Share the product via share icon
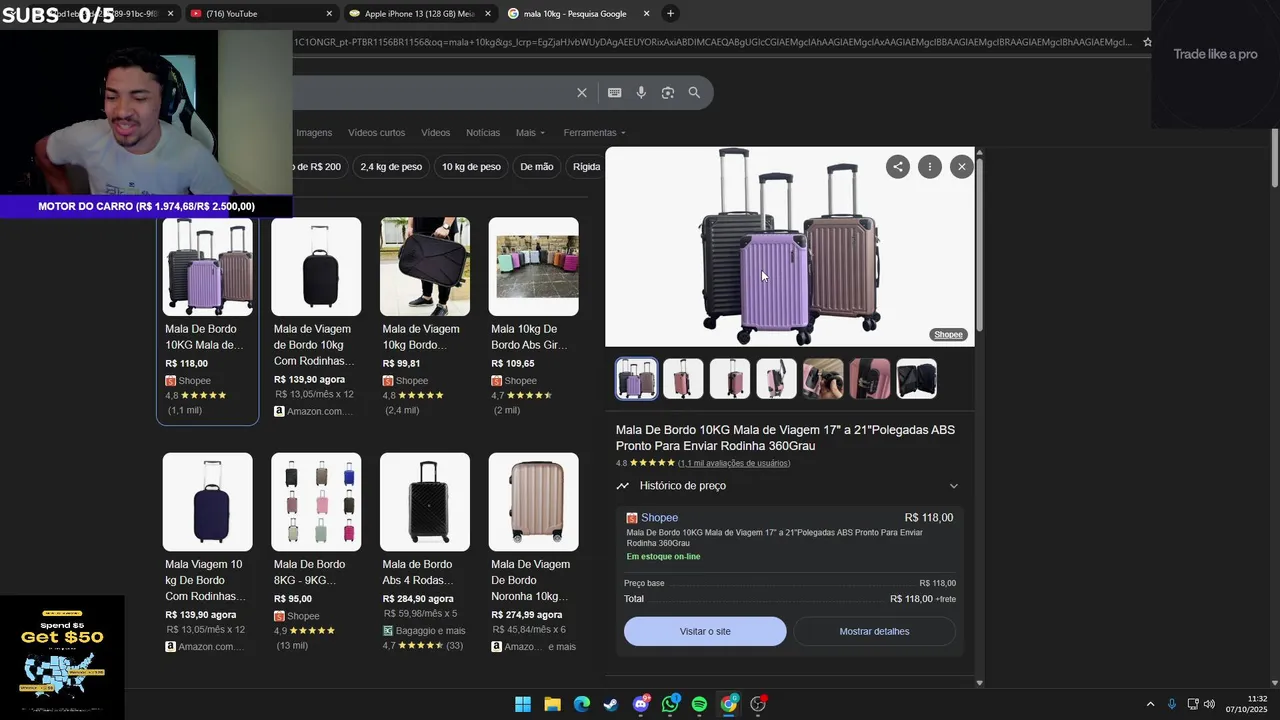This screenshot has height=720, width=1280. 898,167
